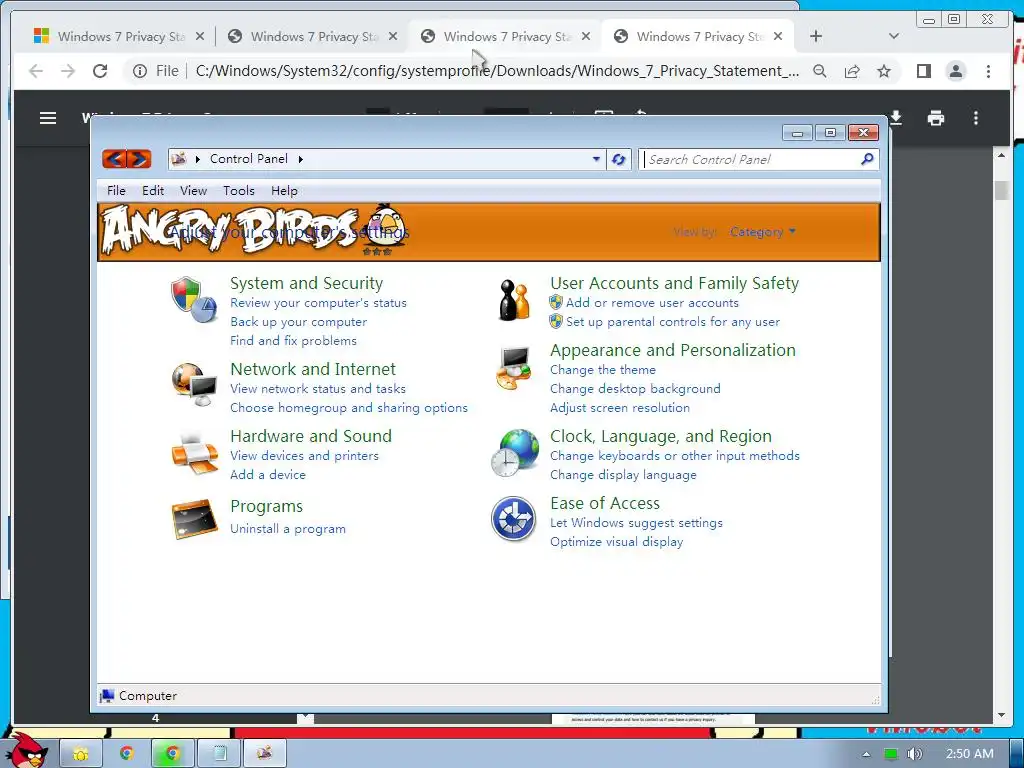Refresh the Control Panel address bar
The image size is (1024, 768).
pyautogui.click(x=618, y=159)
